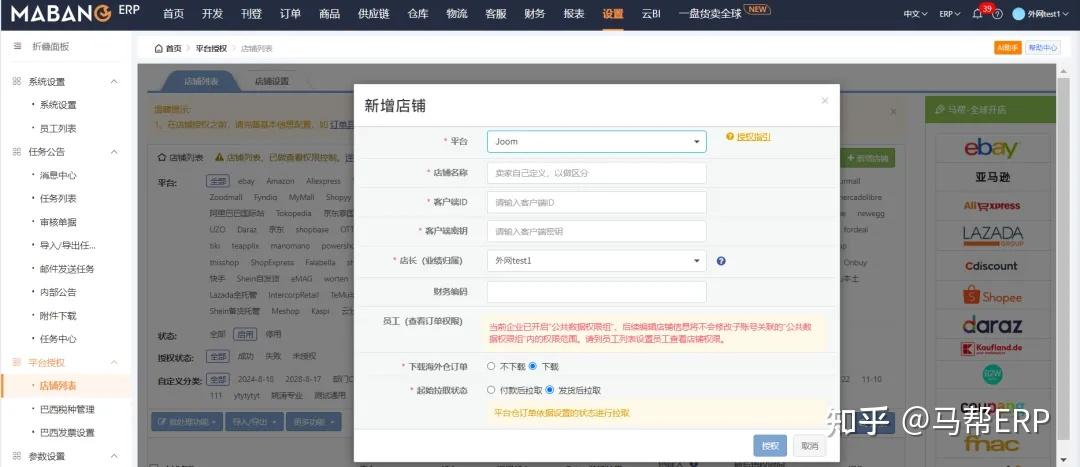Click the 授权指引 question icon
The width and height of the screenshot is (1080, 467).
tap(730, 137)
